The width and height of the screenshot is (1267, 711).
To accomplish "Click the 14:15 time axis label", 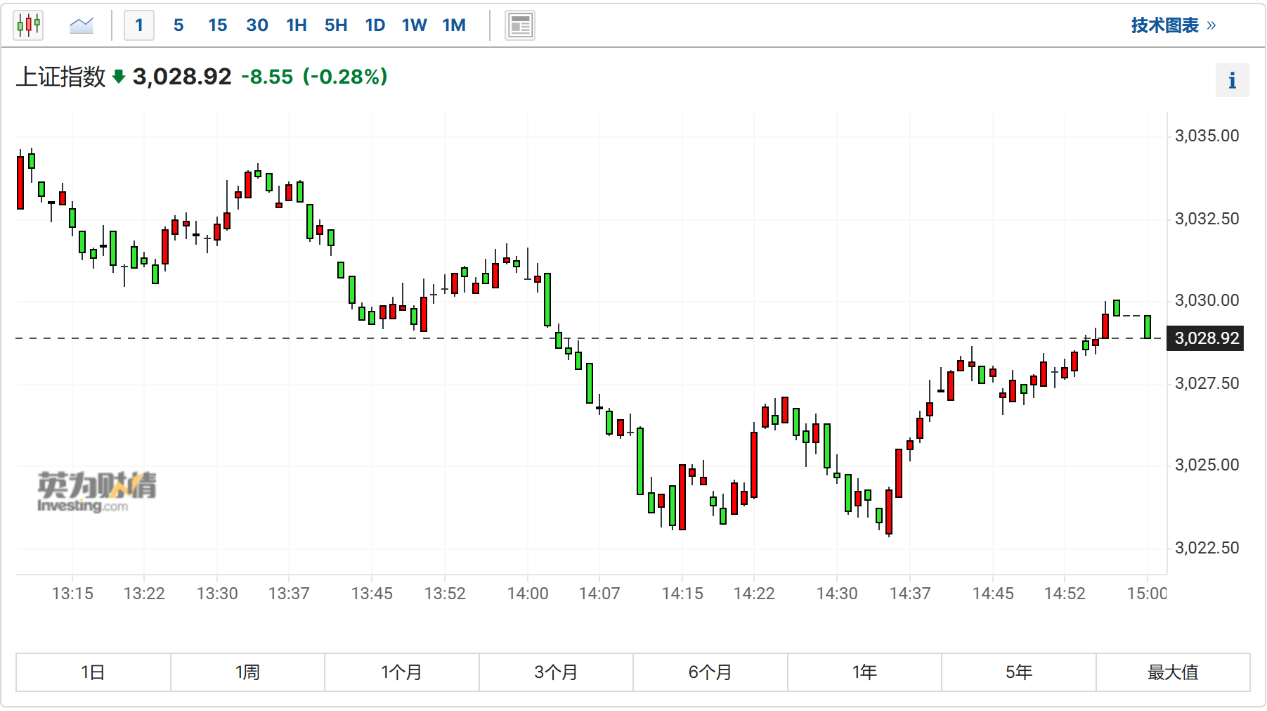I will 681,593.
